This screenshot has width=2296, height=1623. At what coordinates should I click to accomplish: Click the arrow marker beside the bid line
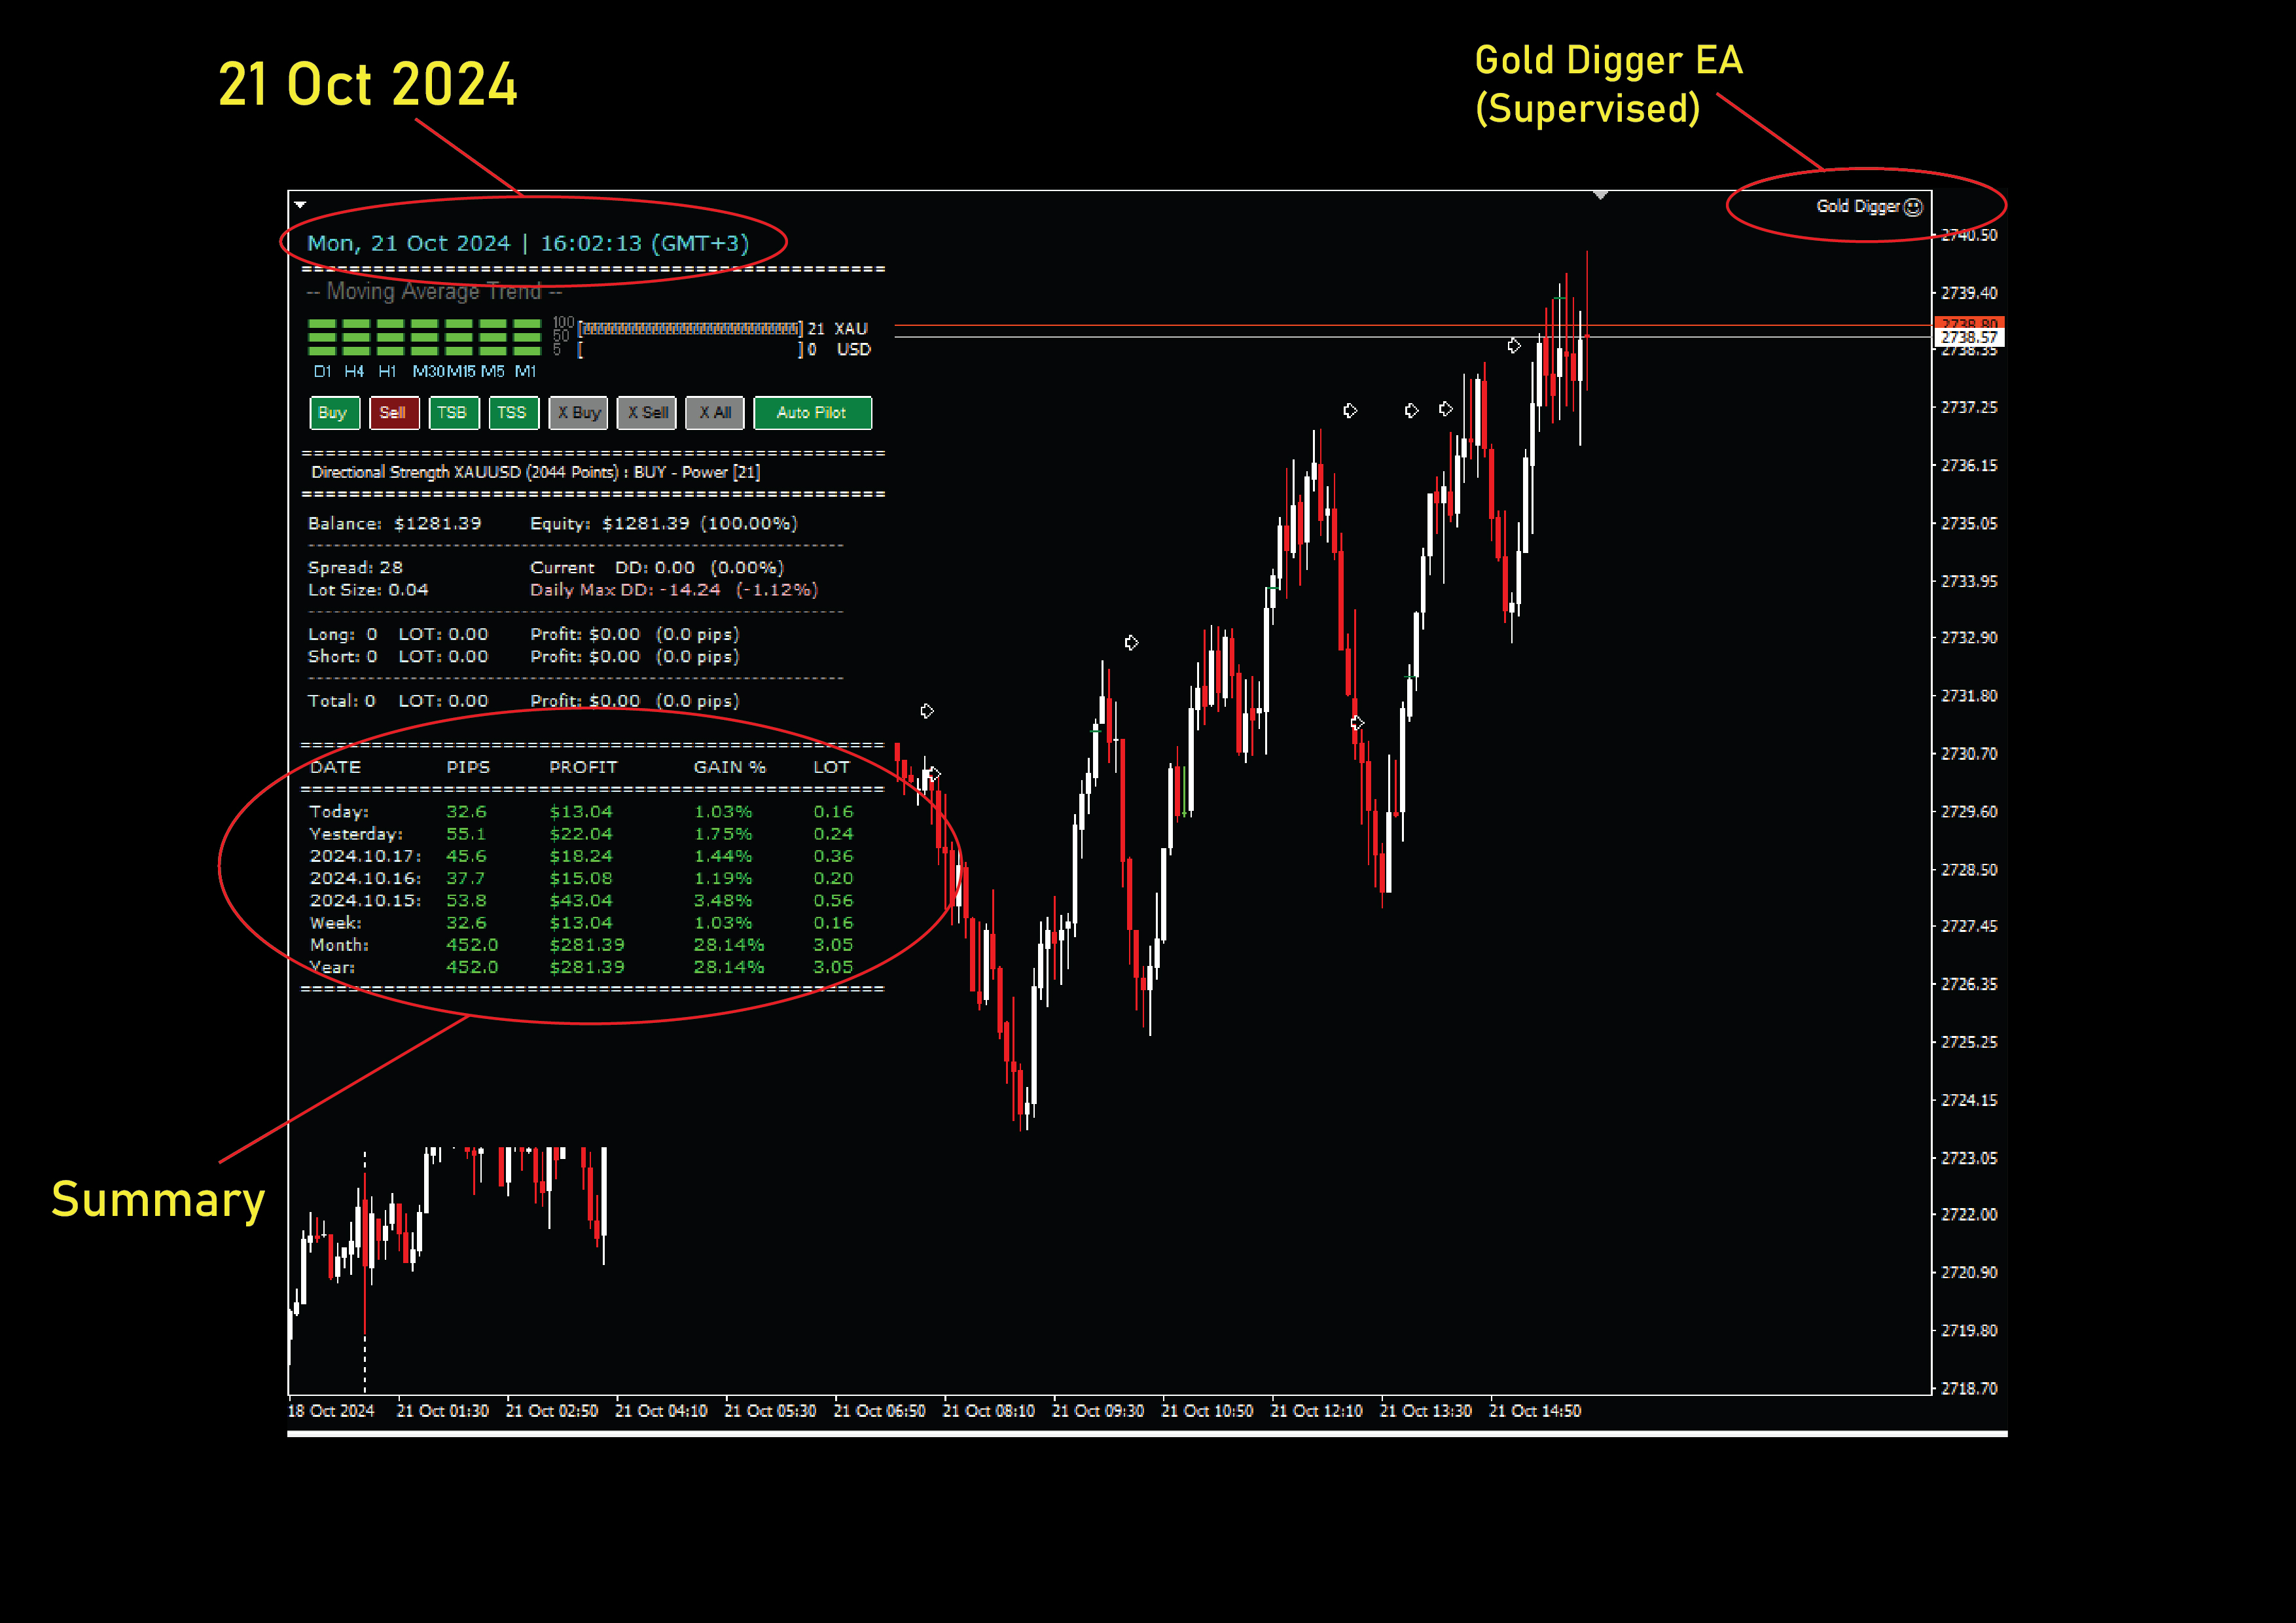click(x=1514, y=346)
